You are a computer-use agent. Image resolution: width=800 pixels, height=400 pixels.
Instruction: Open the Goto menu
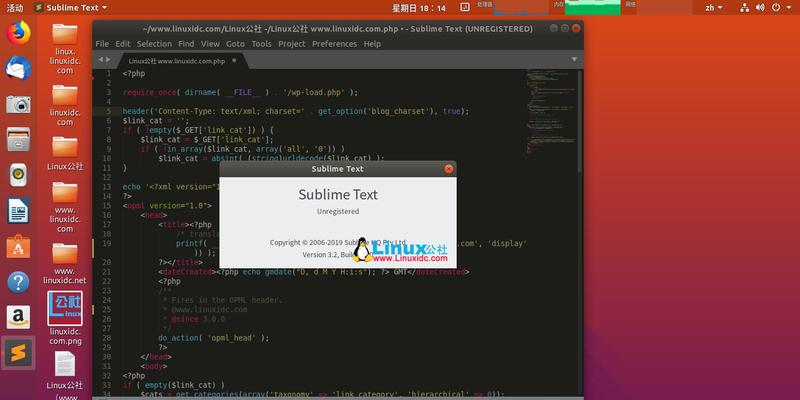(235, 44)
